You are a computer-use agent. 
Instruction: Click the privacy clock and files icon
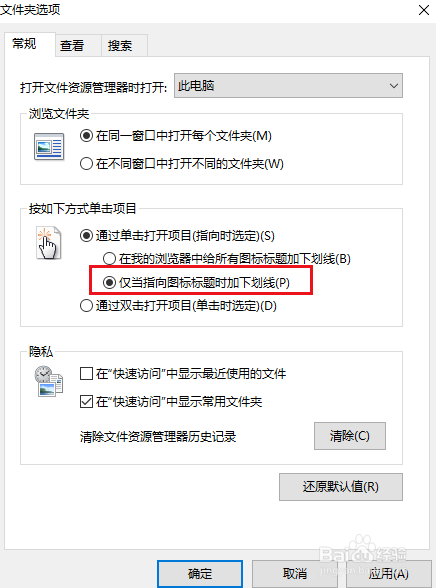click(x=49, y=381)
